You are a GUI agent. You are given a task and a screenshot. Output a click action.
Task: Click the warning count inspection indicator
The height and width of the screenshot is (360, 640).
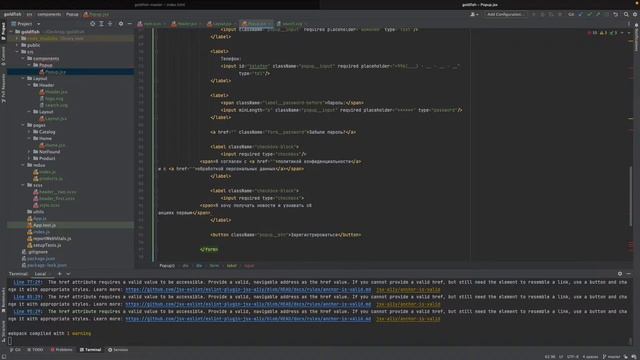click(603, 33)
